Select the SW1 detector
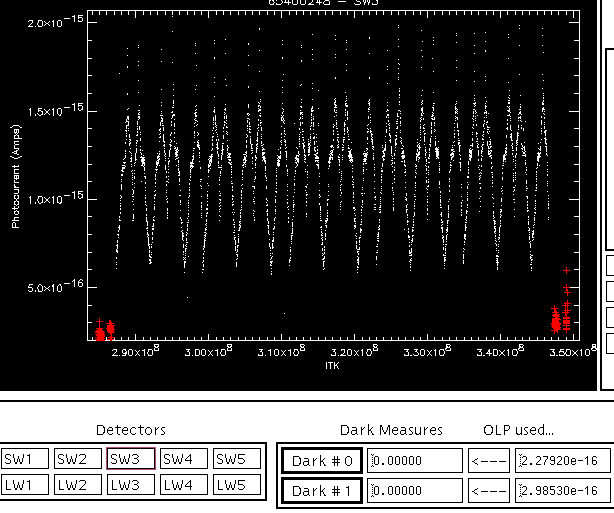614x513 pixels. [x=25, y=459]
